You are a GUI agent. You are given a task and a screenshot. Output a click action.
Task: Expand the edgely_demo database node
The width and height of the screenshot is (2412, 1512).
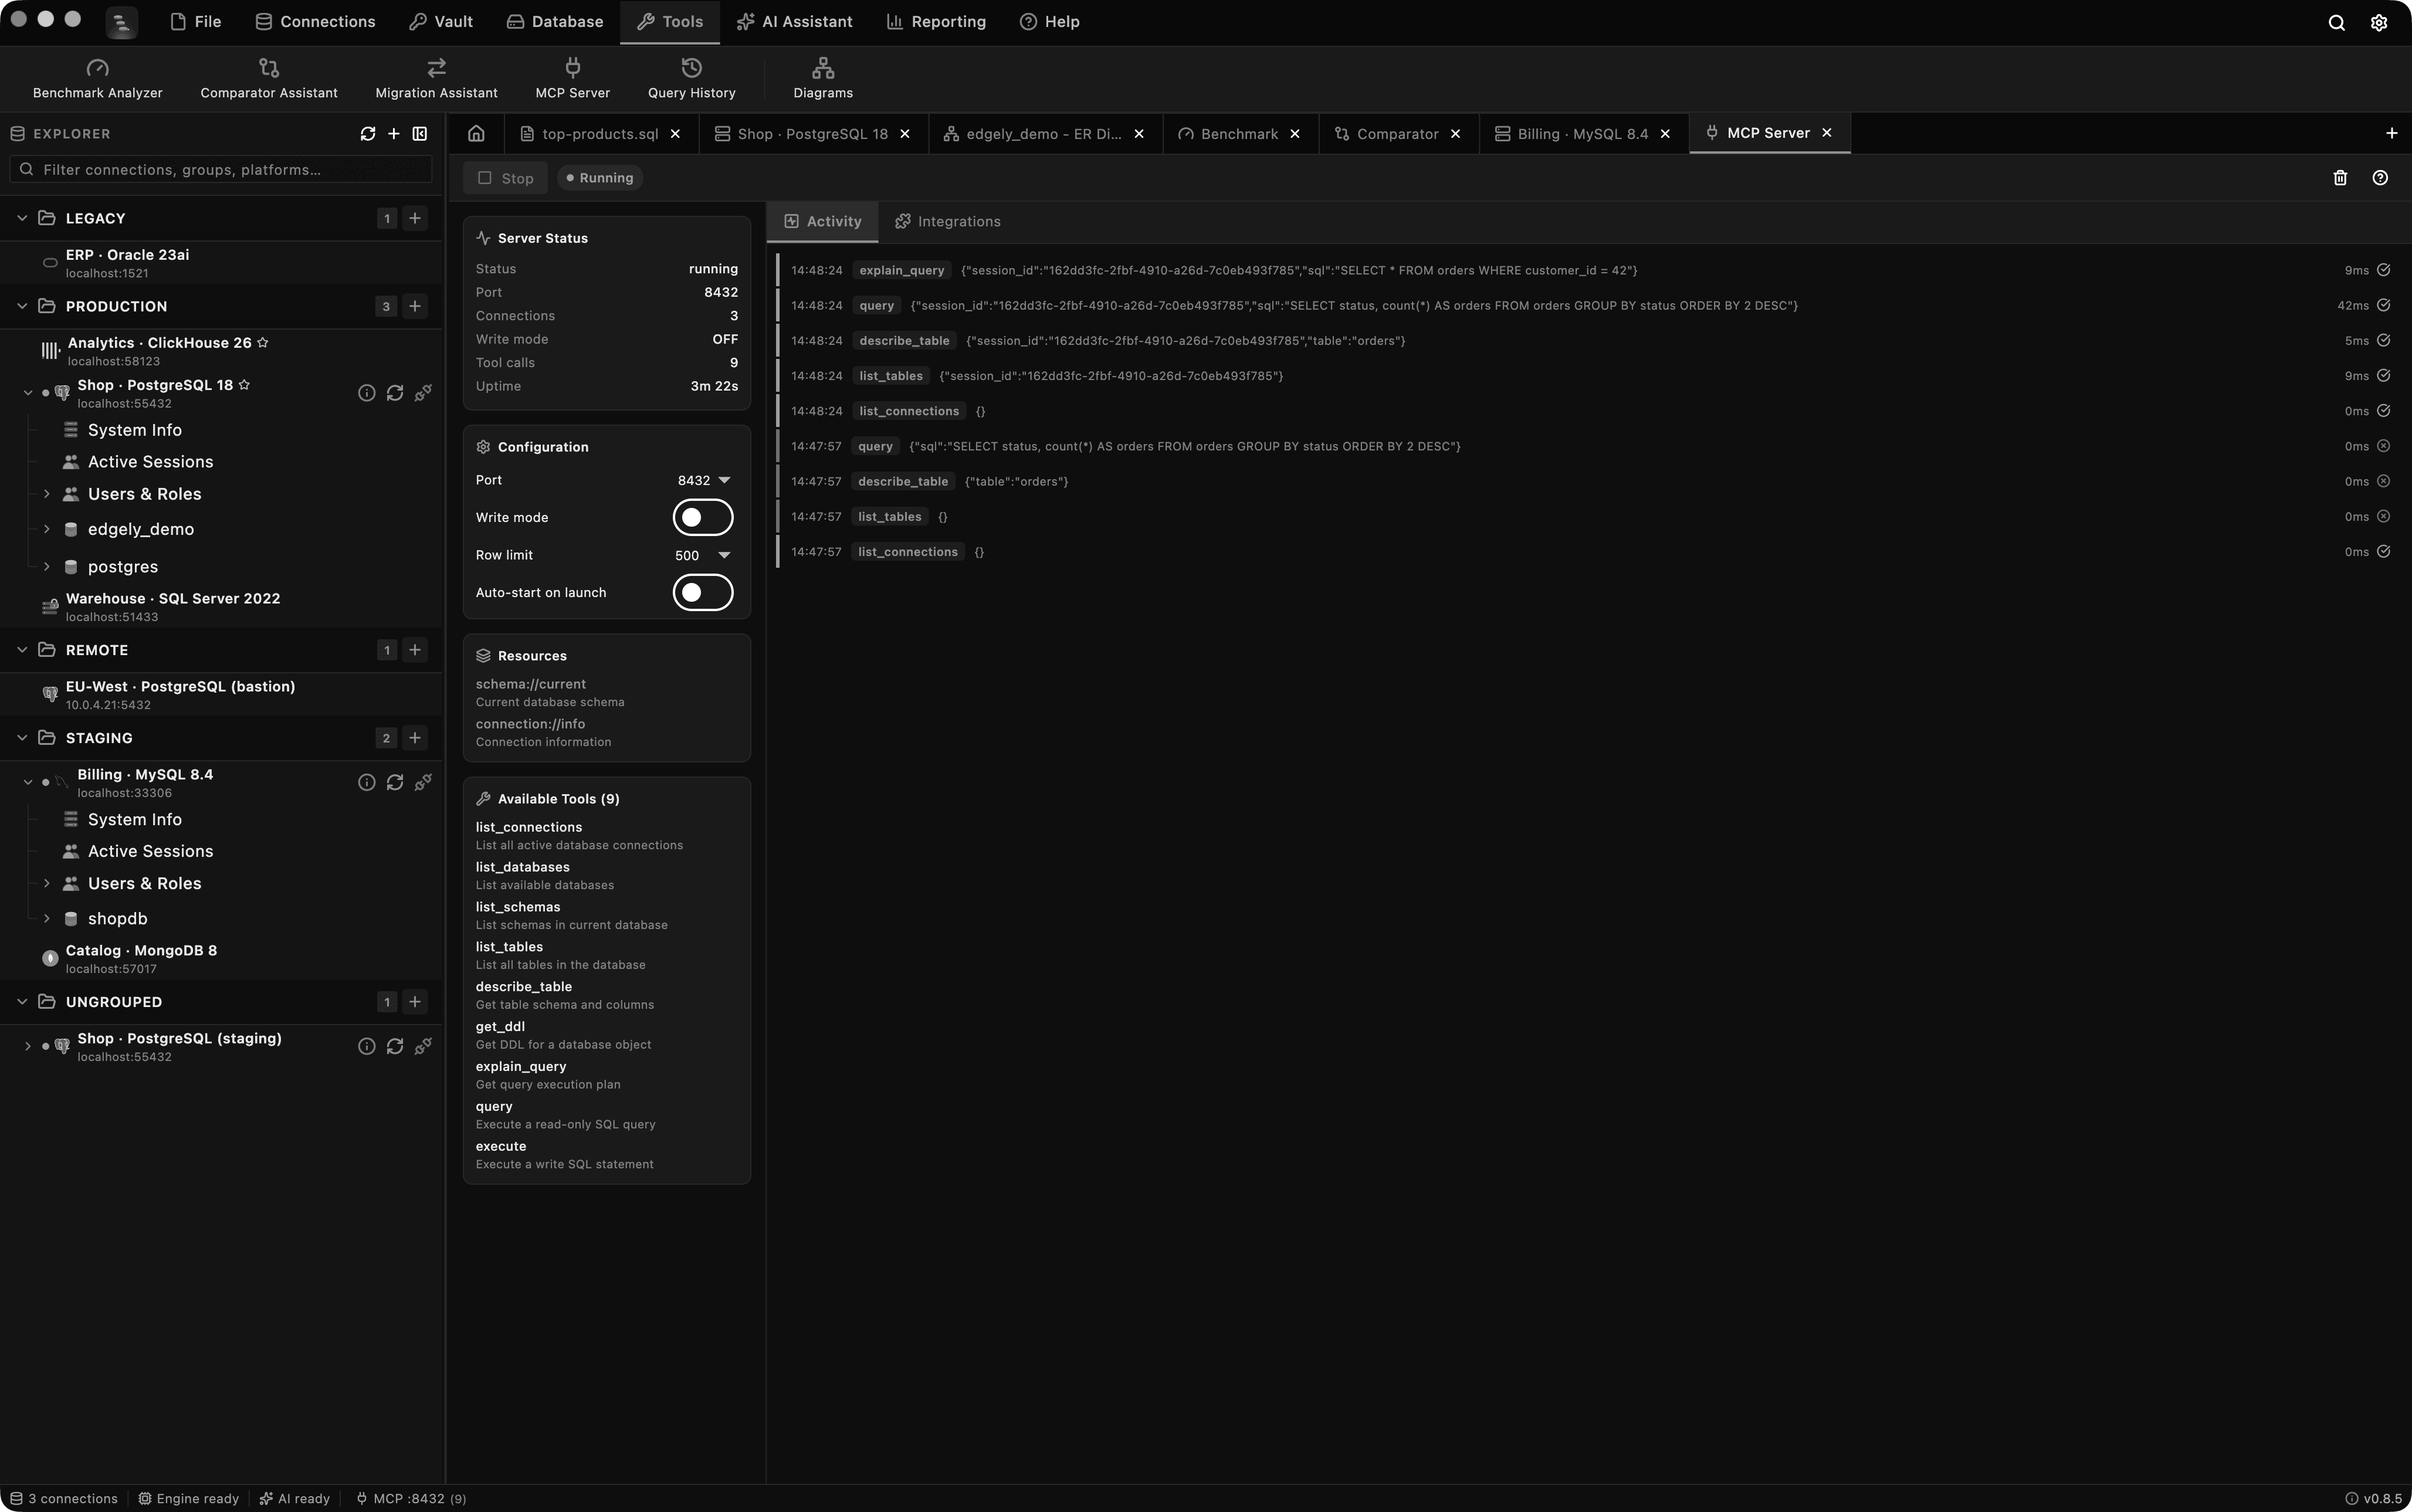coord(46,529)
